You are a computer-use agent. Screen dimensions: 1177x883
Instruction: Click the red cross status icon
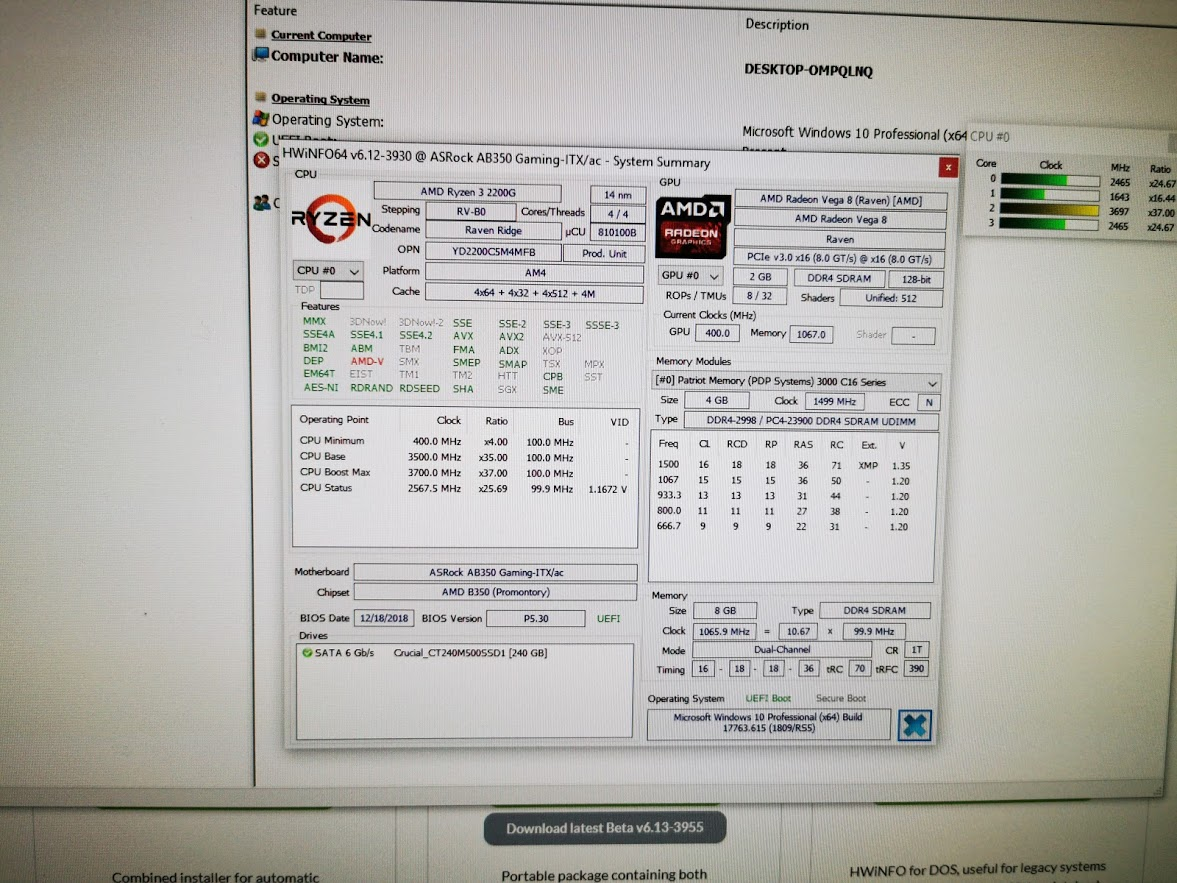coord(260,160)
